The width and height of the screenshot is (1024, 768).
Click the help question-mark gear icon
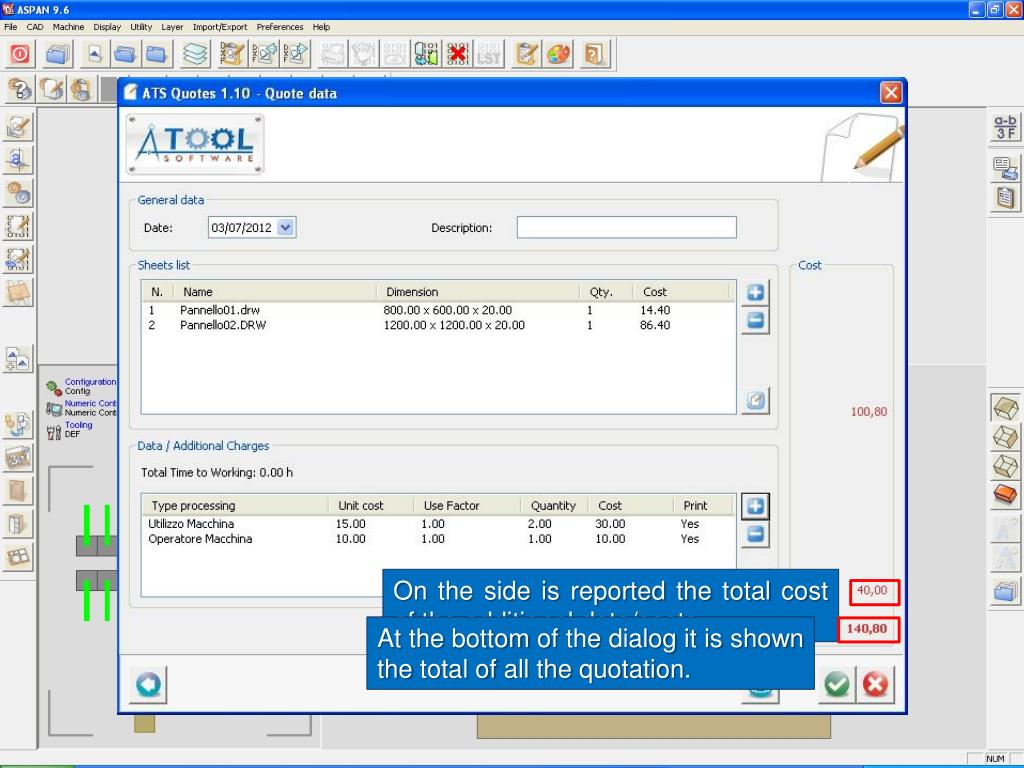tap(20, 89)
